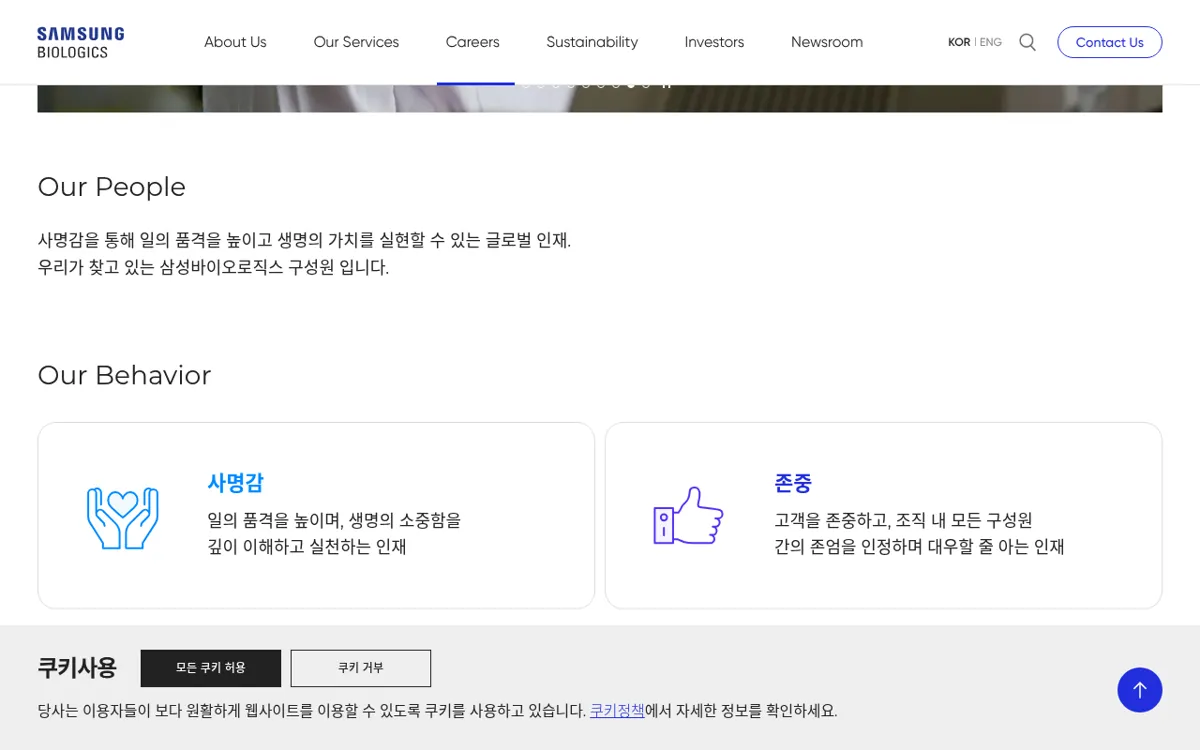Click text '일의 품격을 높이며, 생명의 소중함을'
This screenshot has width=1200, height=750.
(x=334, y=521)
